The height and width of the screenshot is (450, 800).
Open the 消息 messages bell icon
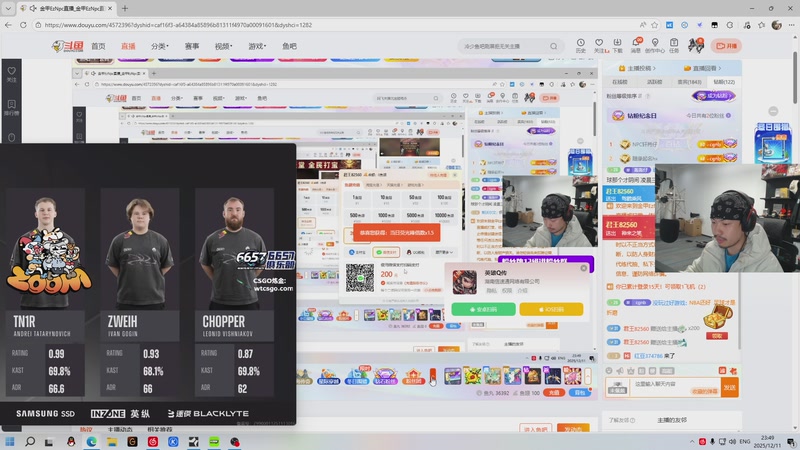(636, 45)
